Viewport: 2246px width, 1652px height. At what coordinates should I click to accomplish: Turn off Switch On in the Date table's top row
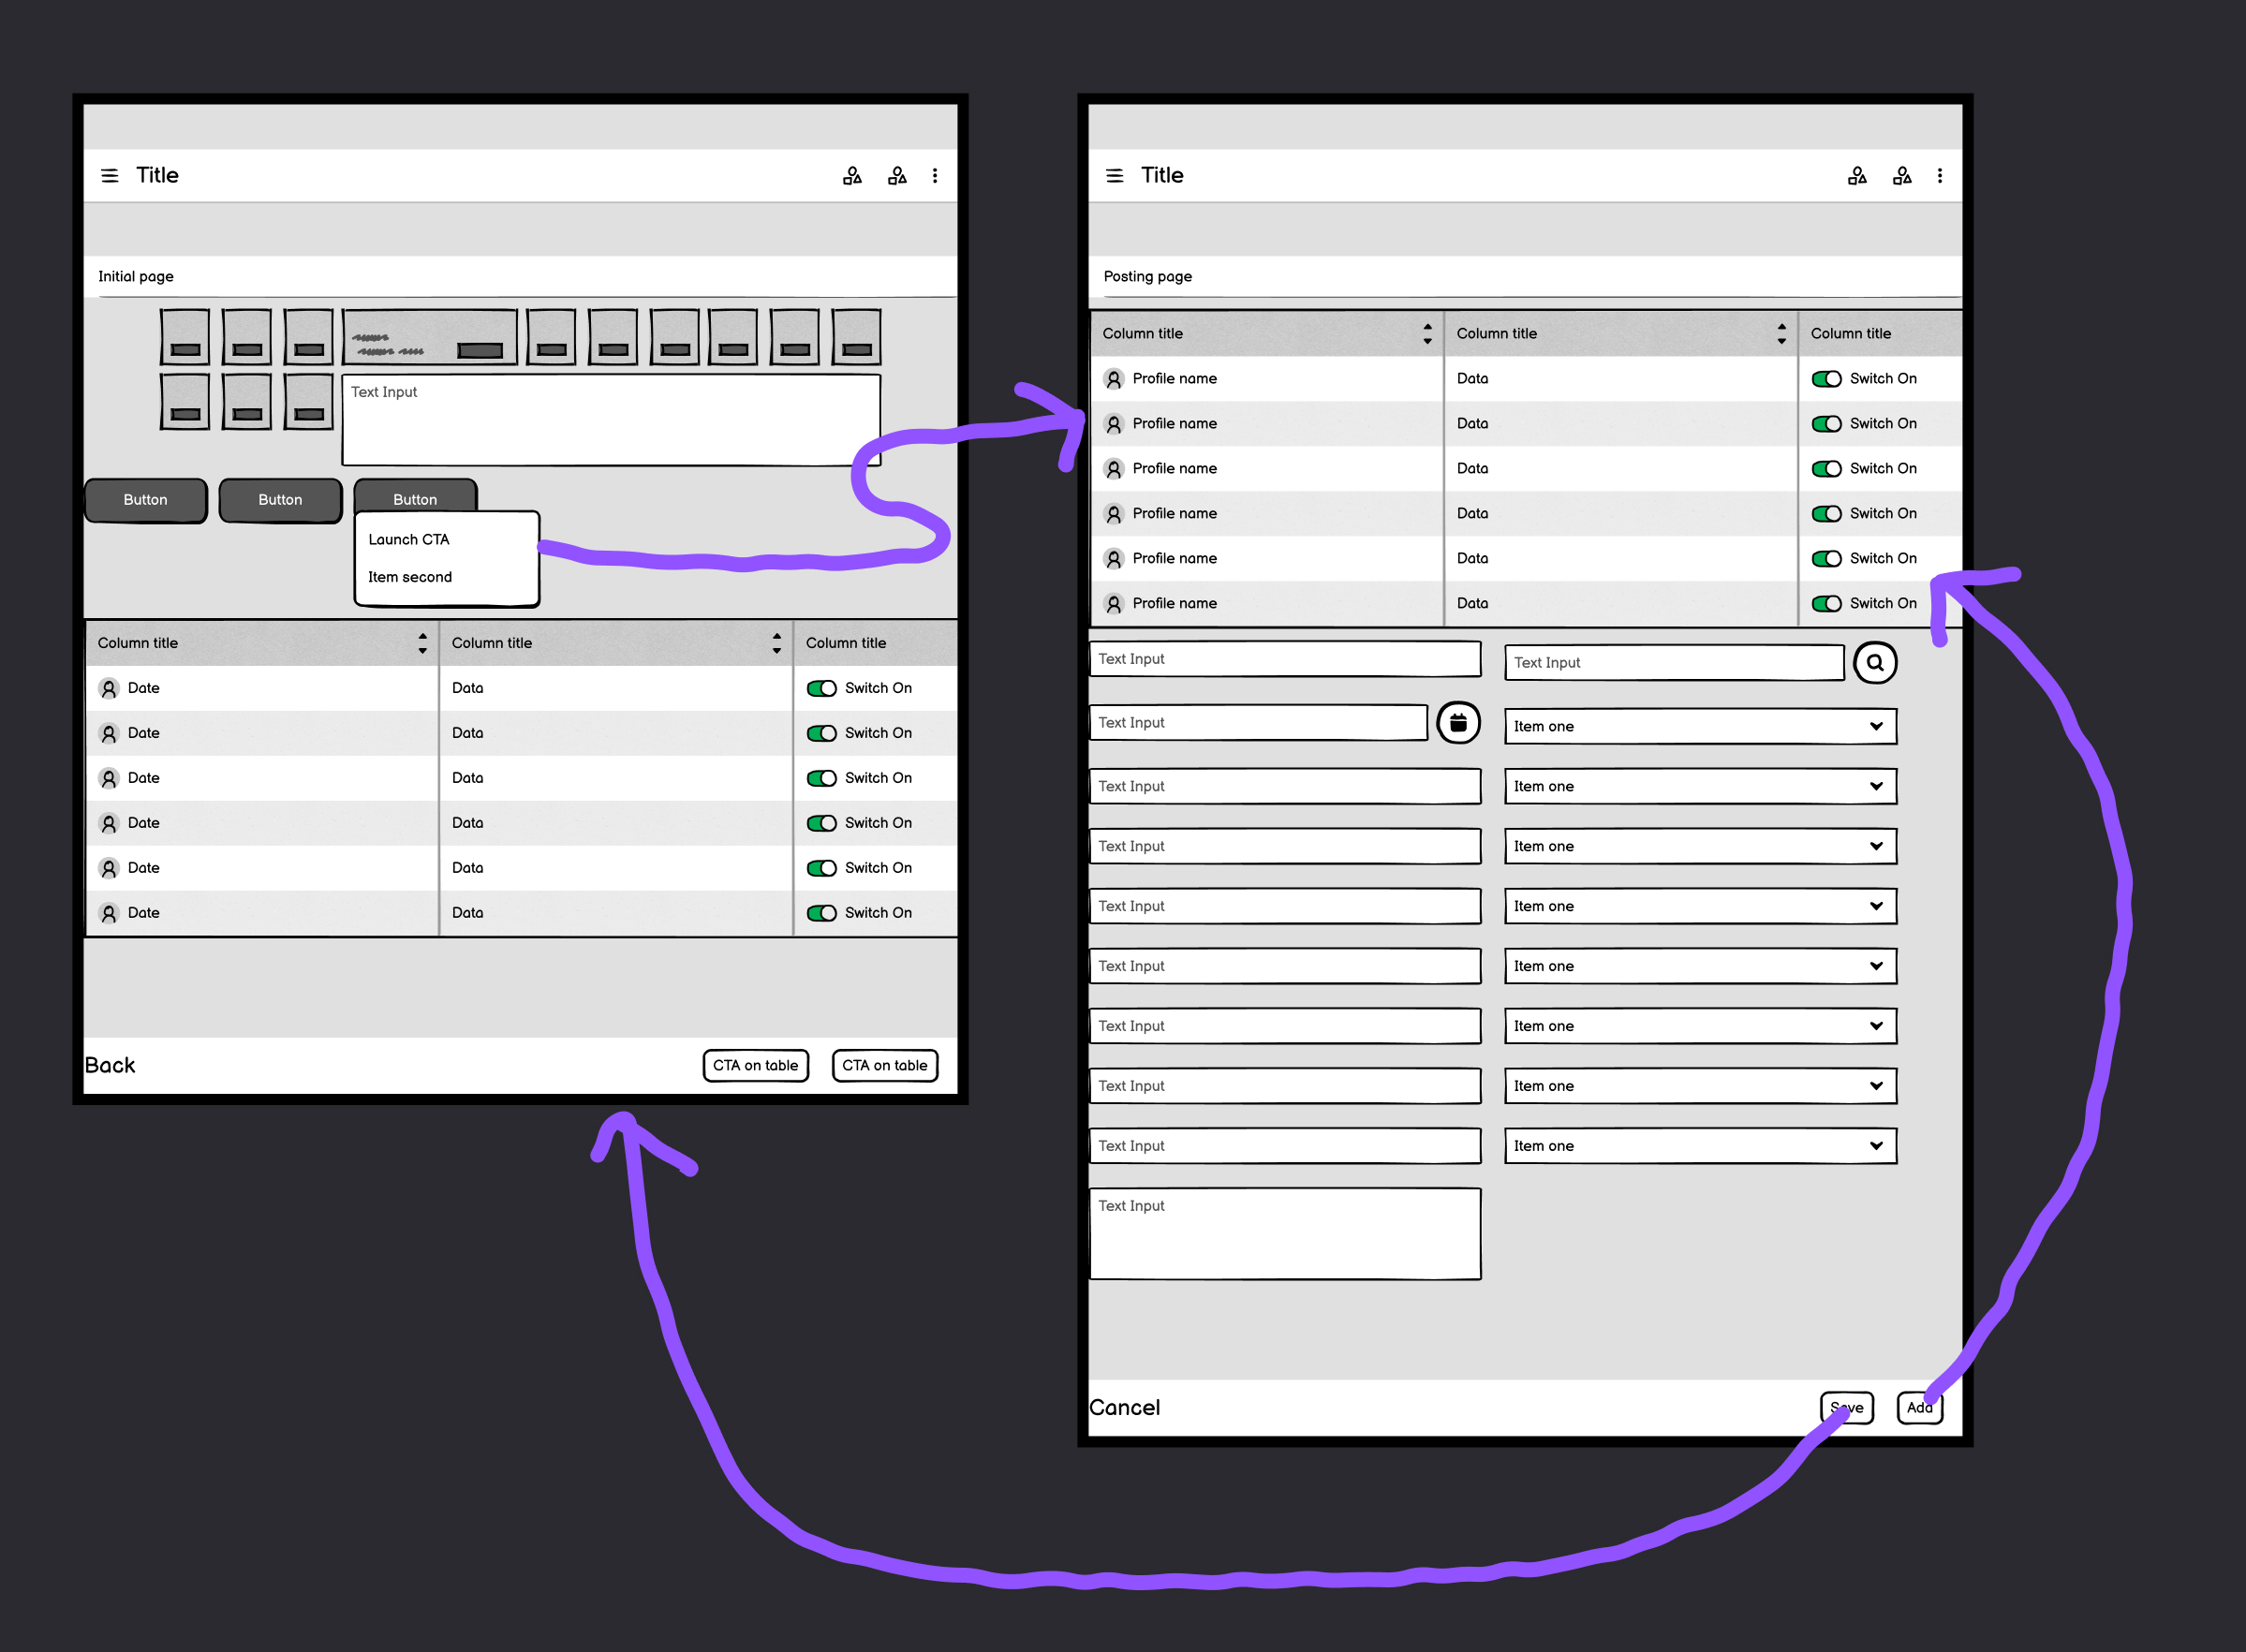pyautogui.click(x=822, y=688)
